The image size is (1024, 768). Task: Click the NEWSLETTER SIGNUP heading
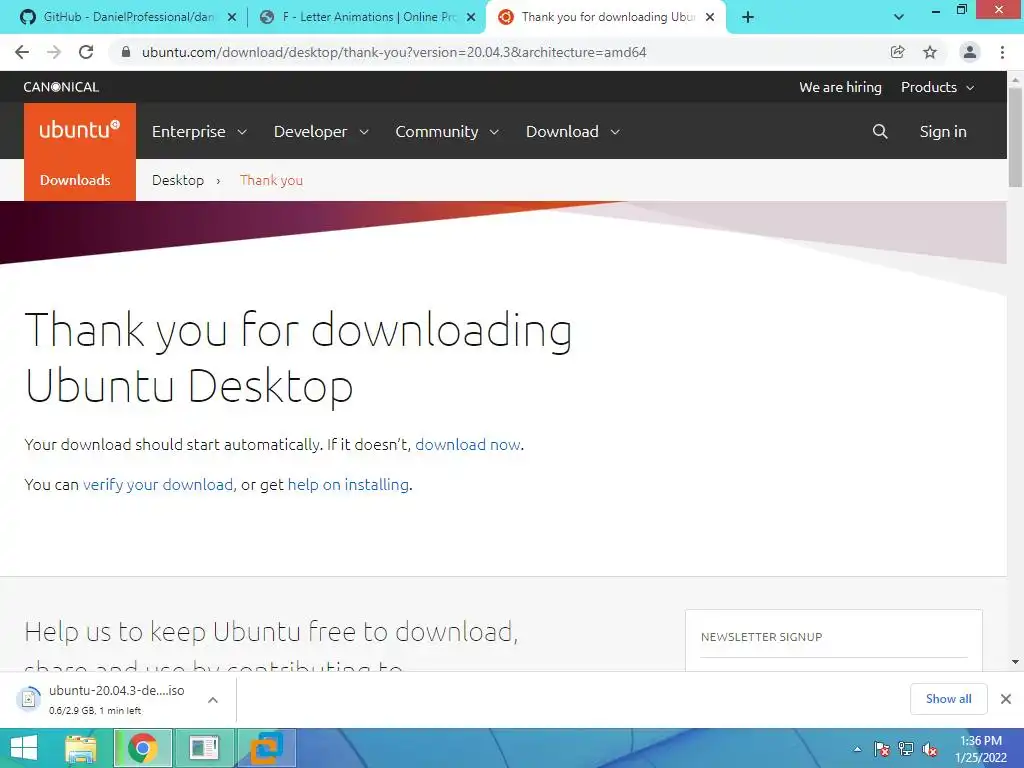point(761,637)
